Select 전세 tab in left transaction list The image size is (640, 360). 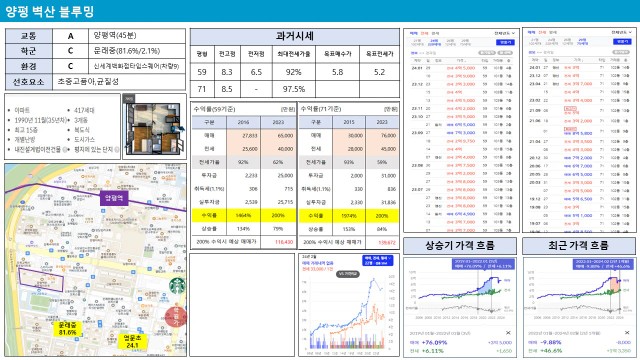click(424, 33)
